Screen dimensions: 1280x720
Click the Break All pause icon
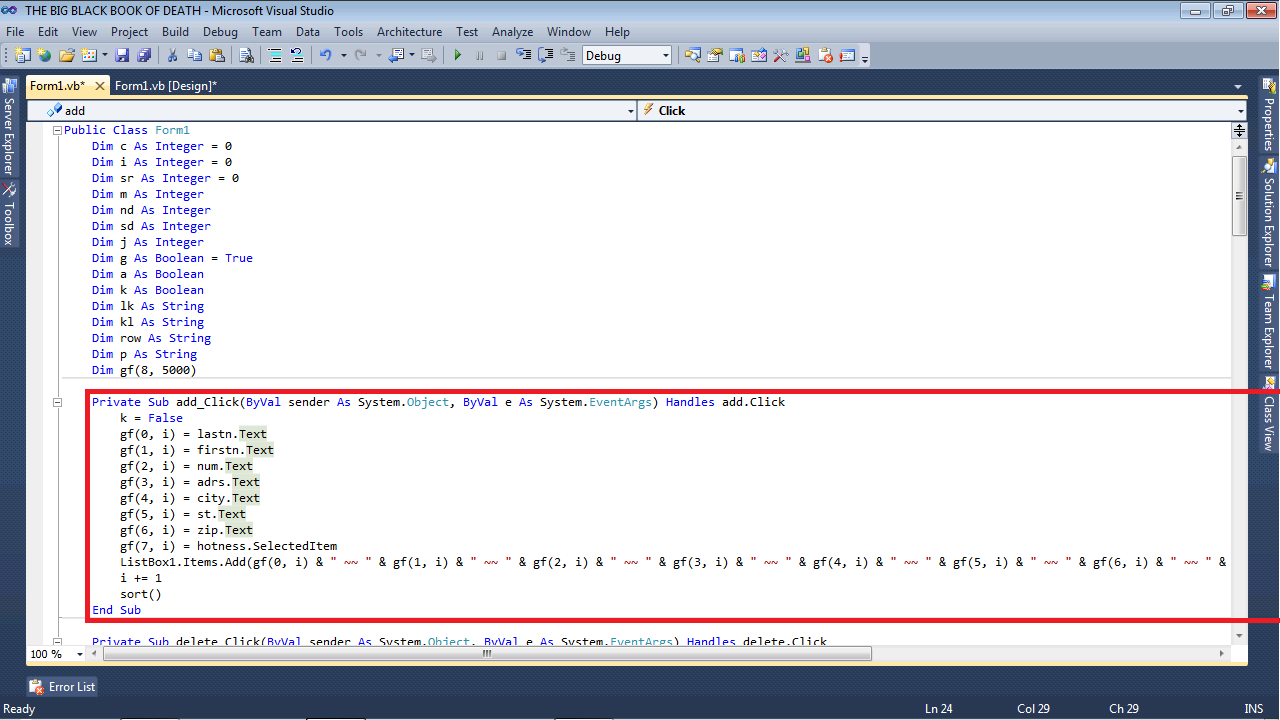pos(480,56)
